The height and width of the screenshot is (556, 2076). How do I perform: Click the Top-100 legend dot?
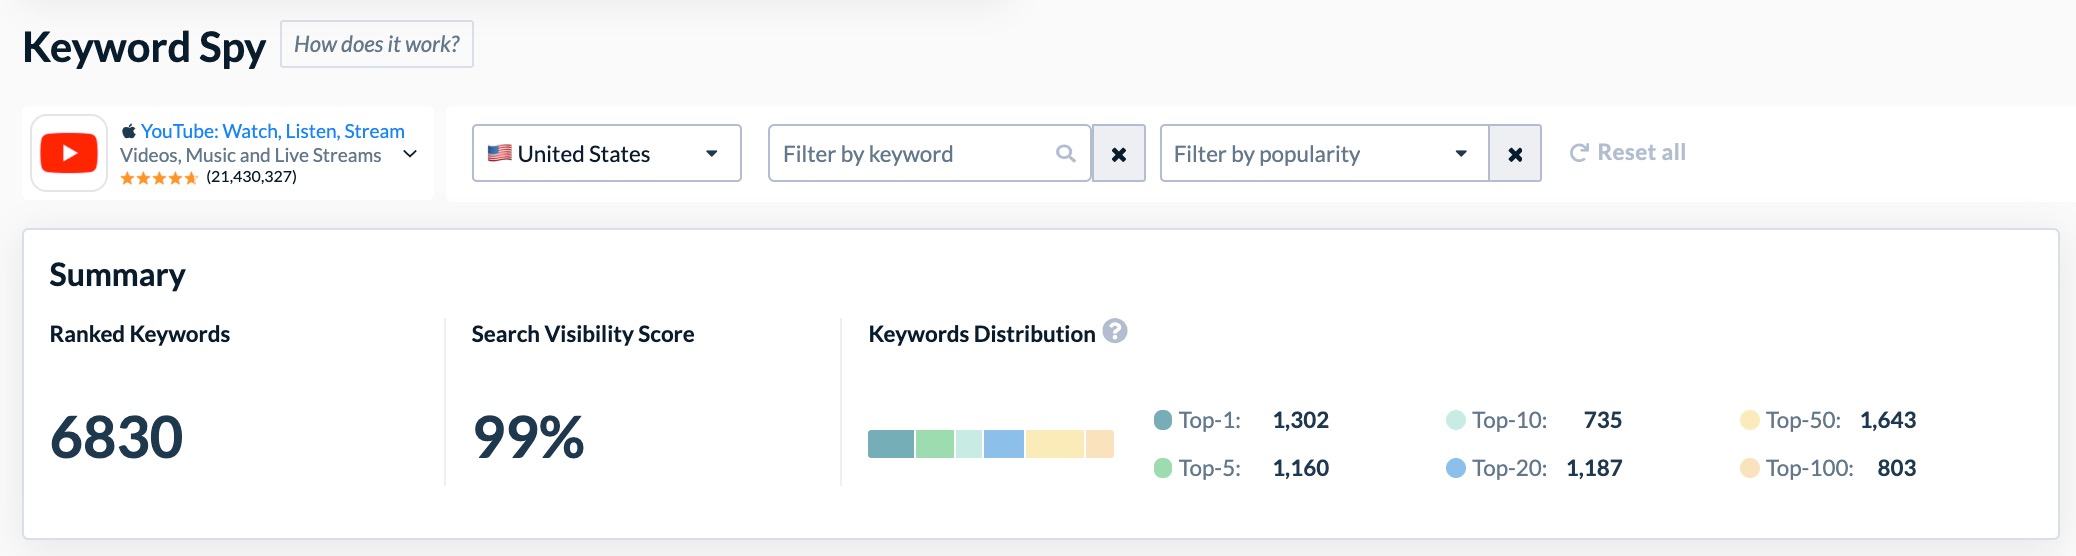[x=1750, y=468]
